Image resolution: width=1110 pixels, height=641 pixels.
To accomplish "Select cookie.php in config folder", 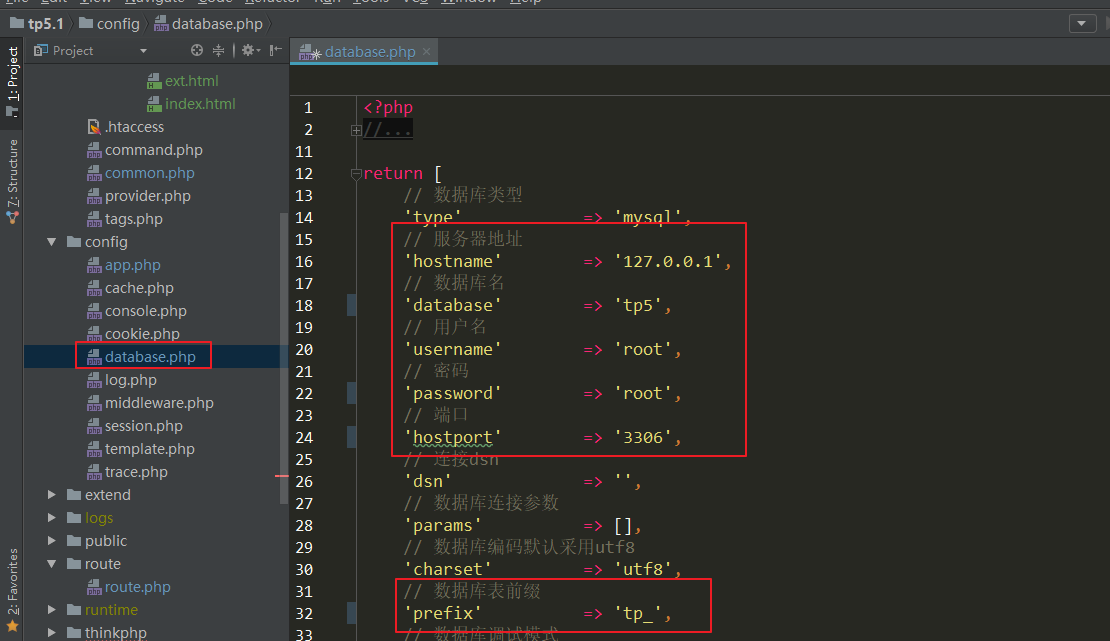I will pos(133,334).
